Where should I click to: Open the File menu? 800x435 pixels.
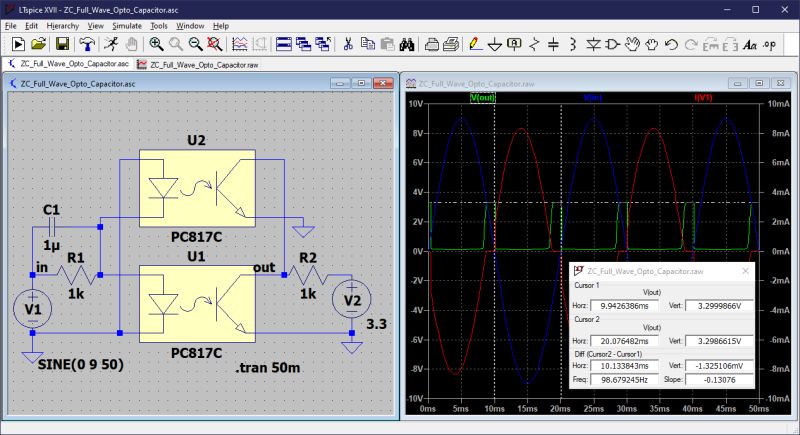11,25
